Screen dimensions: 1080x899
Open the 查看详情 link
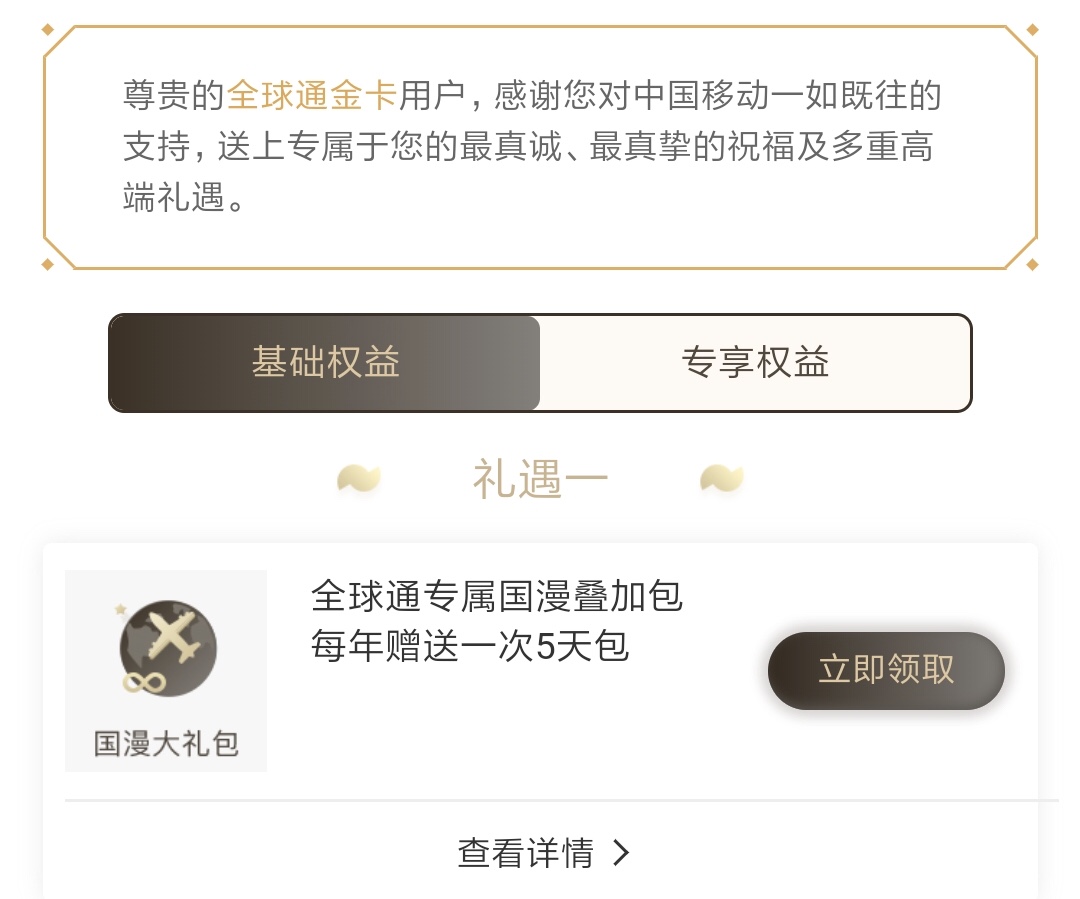tap(526, 853)
